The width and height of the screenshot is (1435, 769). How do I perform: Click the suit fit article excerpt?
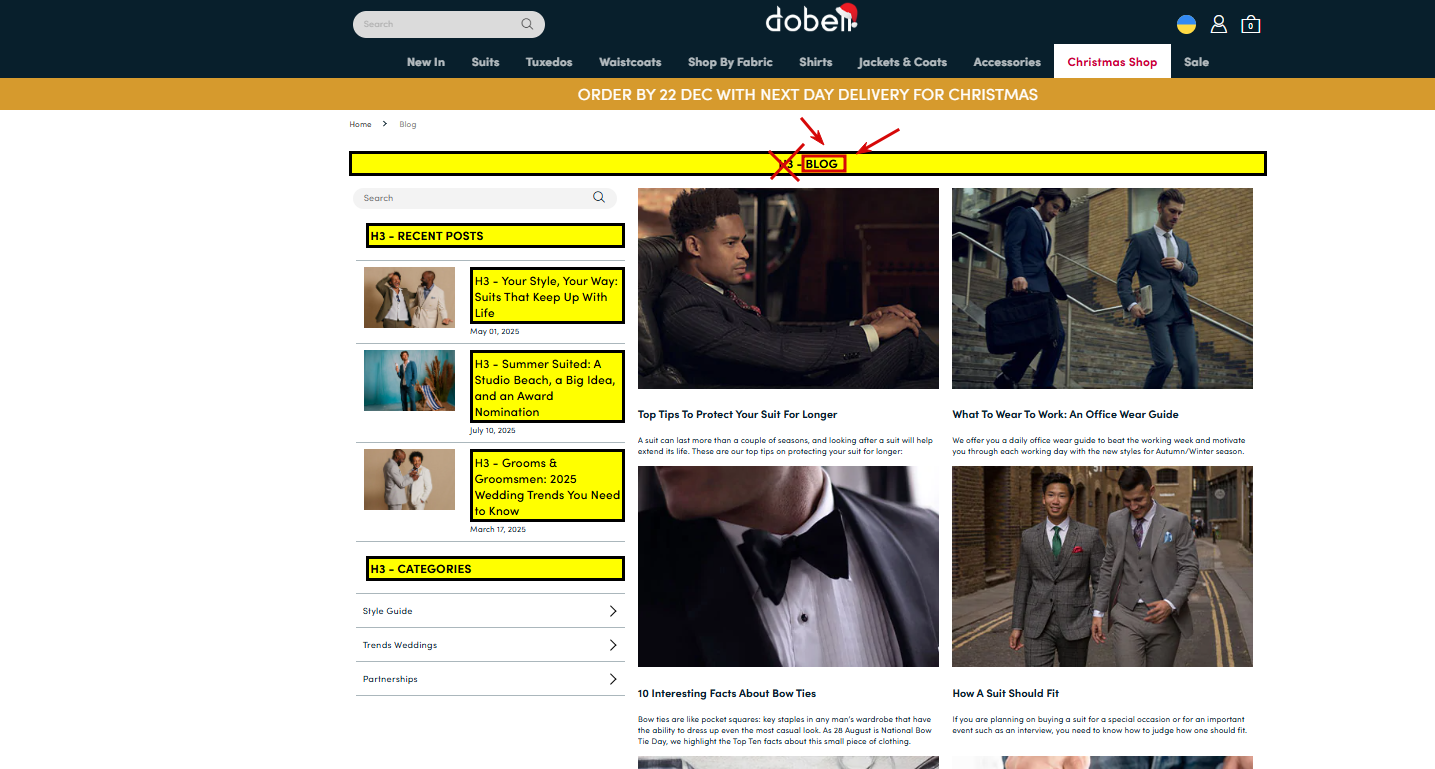pos(1100,725)
